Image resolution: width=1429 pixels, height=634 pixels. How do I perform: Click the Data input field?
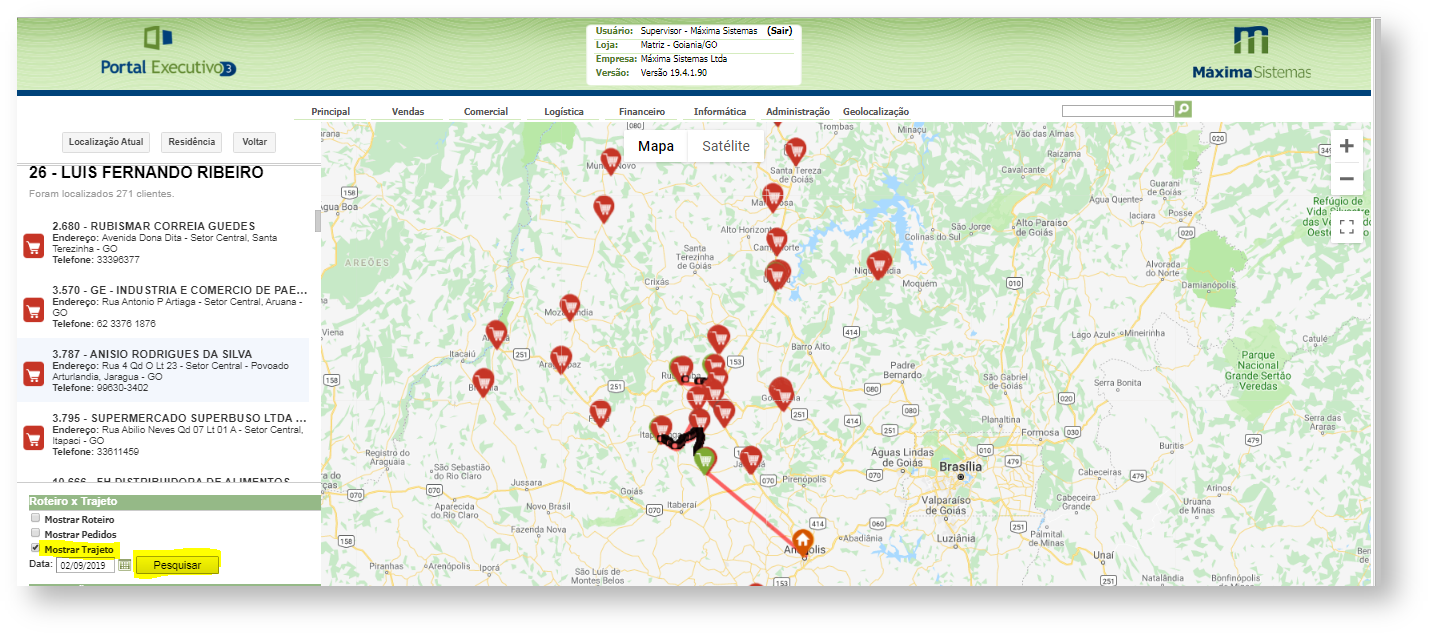(85, 566)
